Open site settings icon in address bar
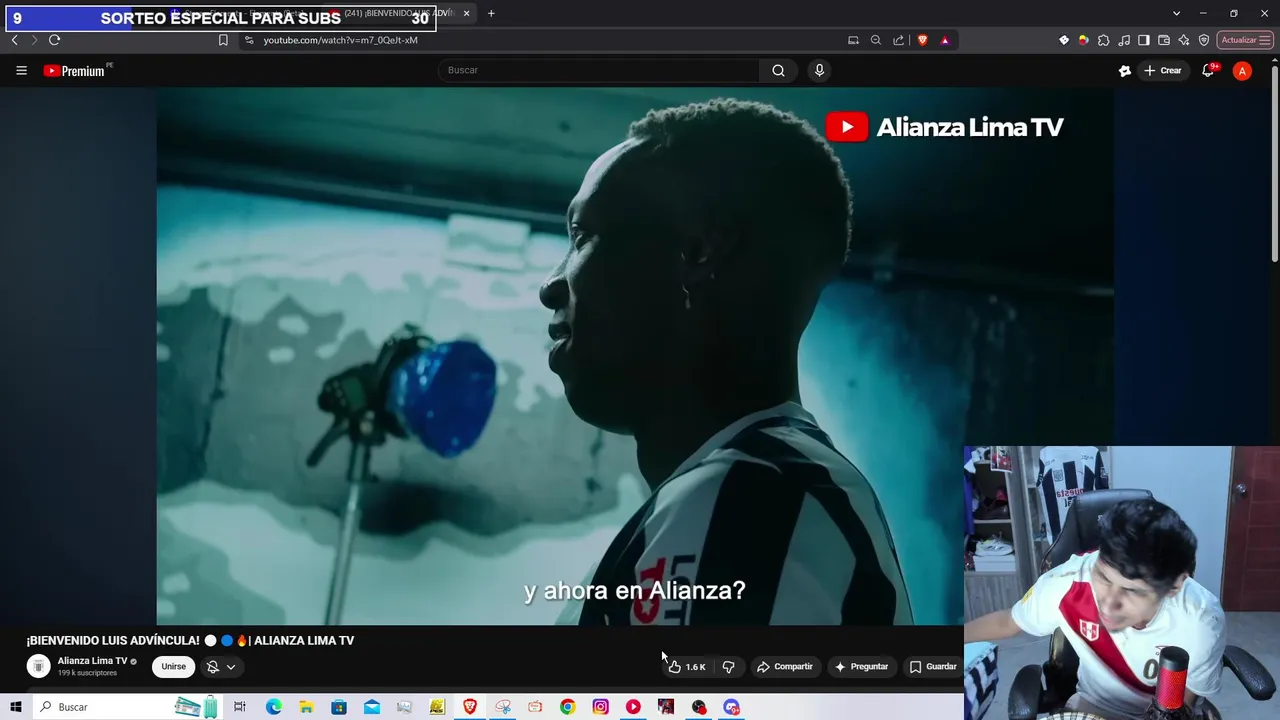Screen dimensions: 1280x720 click(249, 40)
